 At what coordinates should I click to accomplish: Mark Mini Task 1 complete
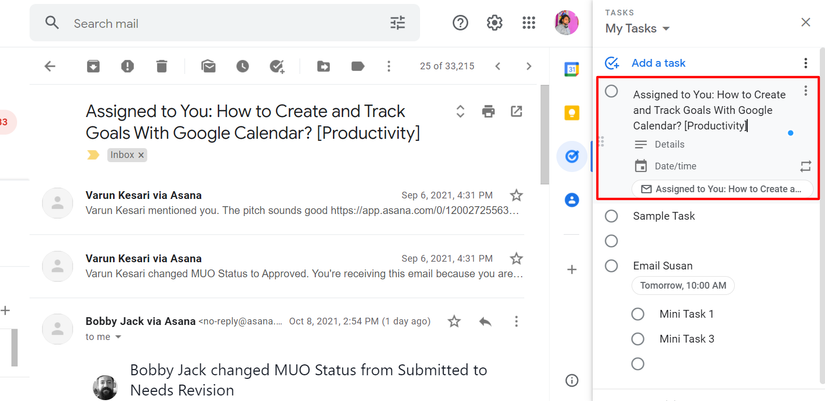[638, 314]
